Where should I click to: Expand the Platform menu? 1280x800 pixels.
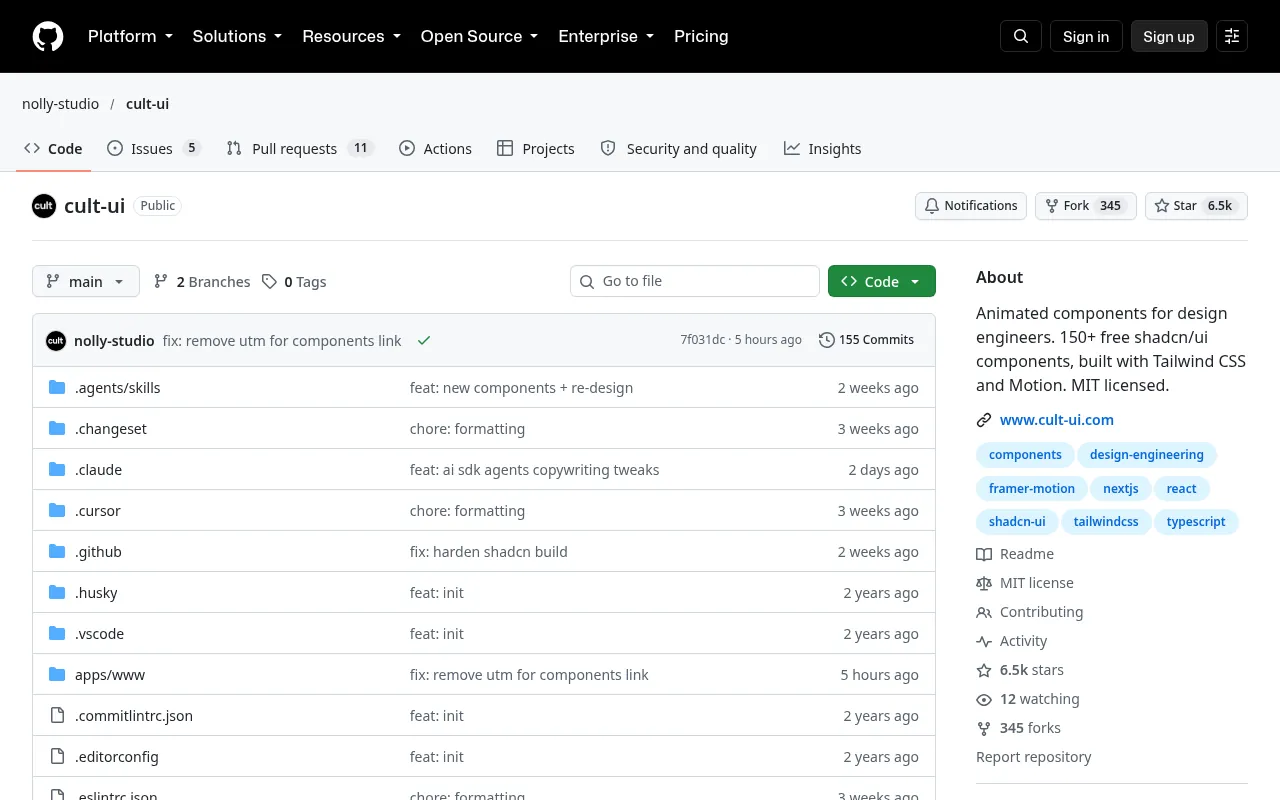(x=130, y=36)
